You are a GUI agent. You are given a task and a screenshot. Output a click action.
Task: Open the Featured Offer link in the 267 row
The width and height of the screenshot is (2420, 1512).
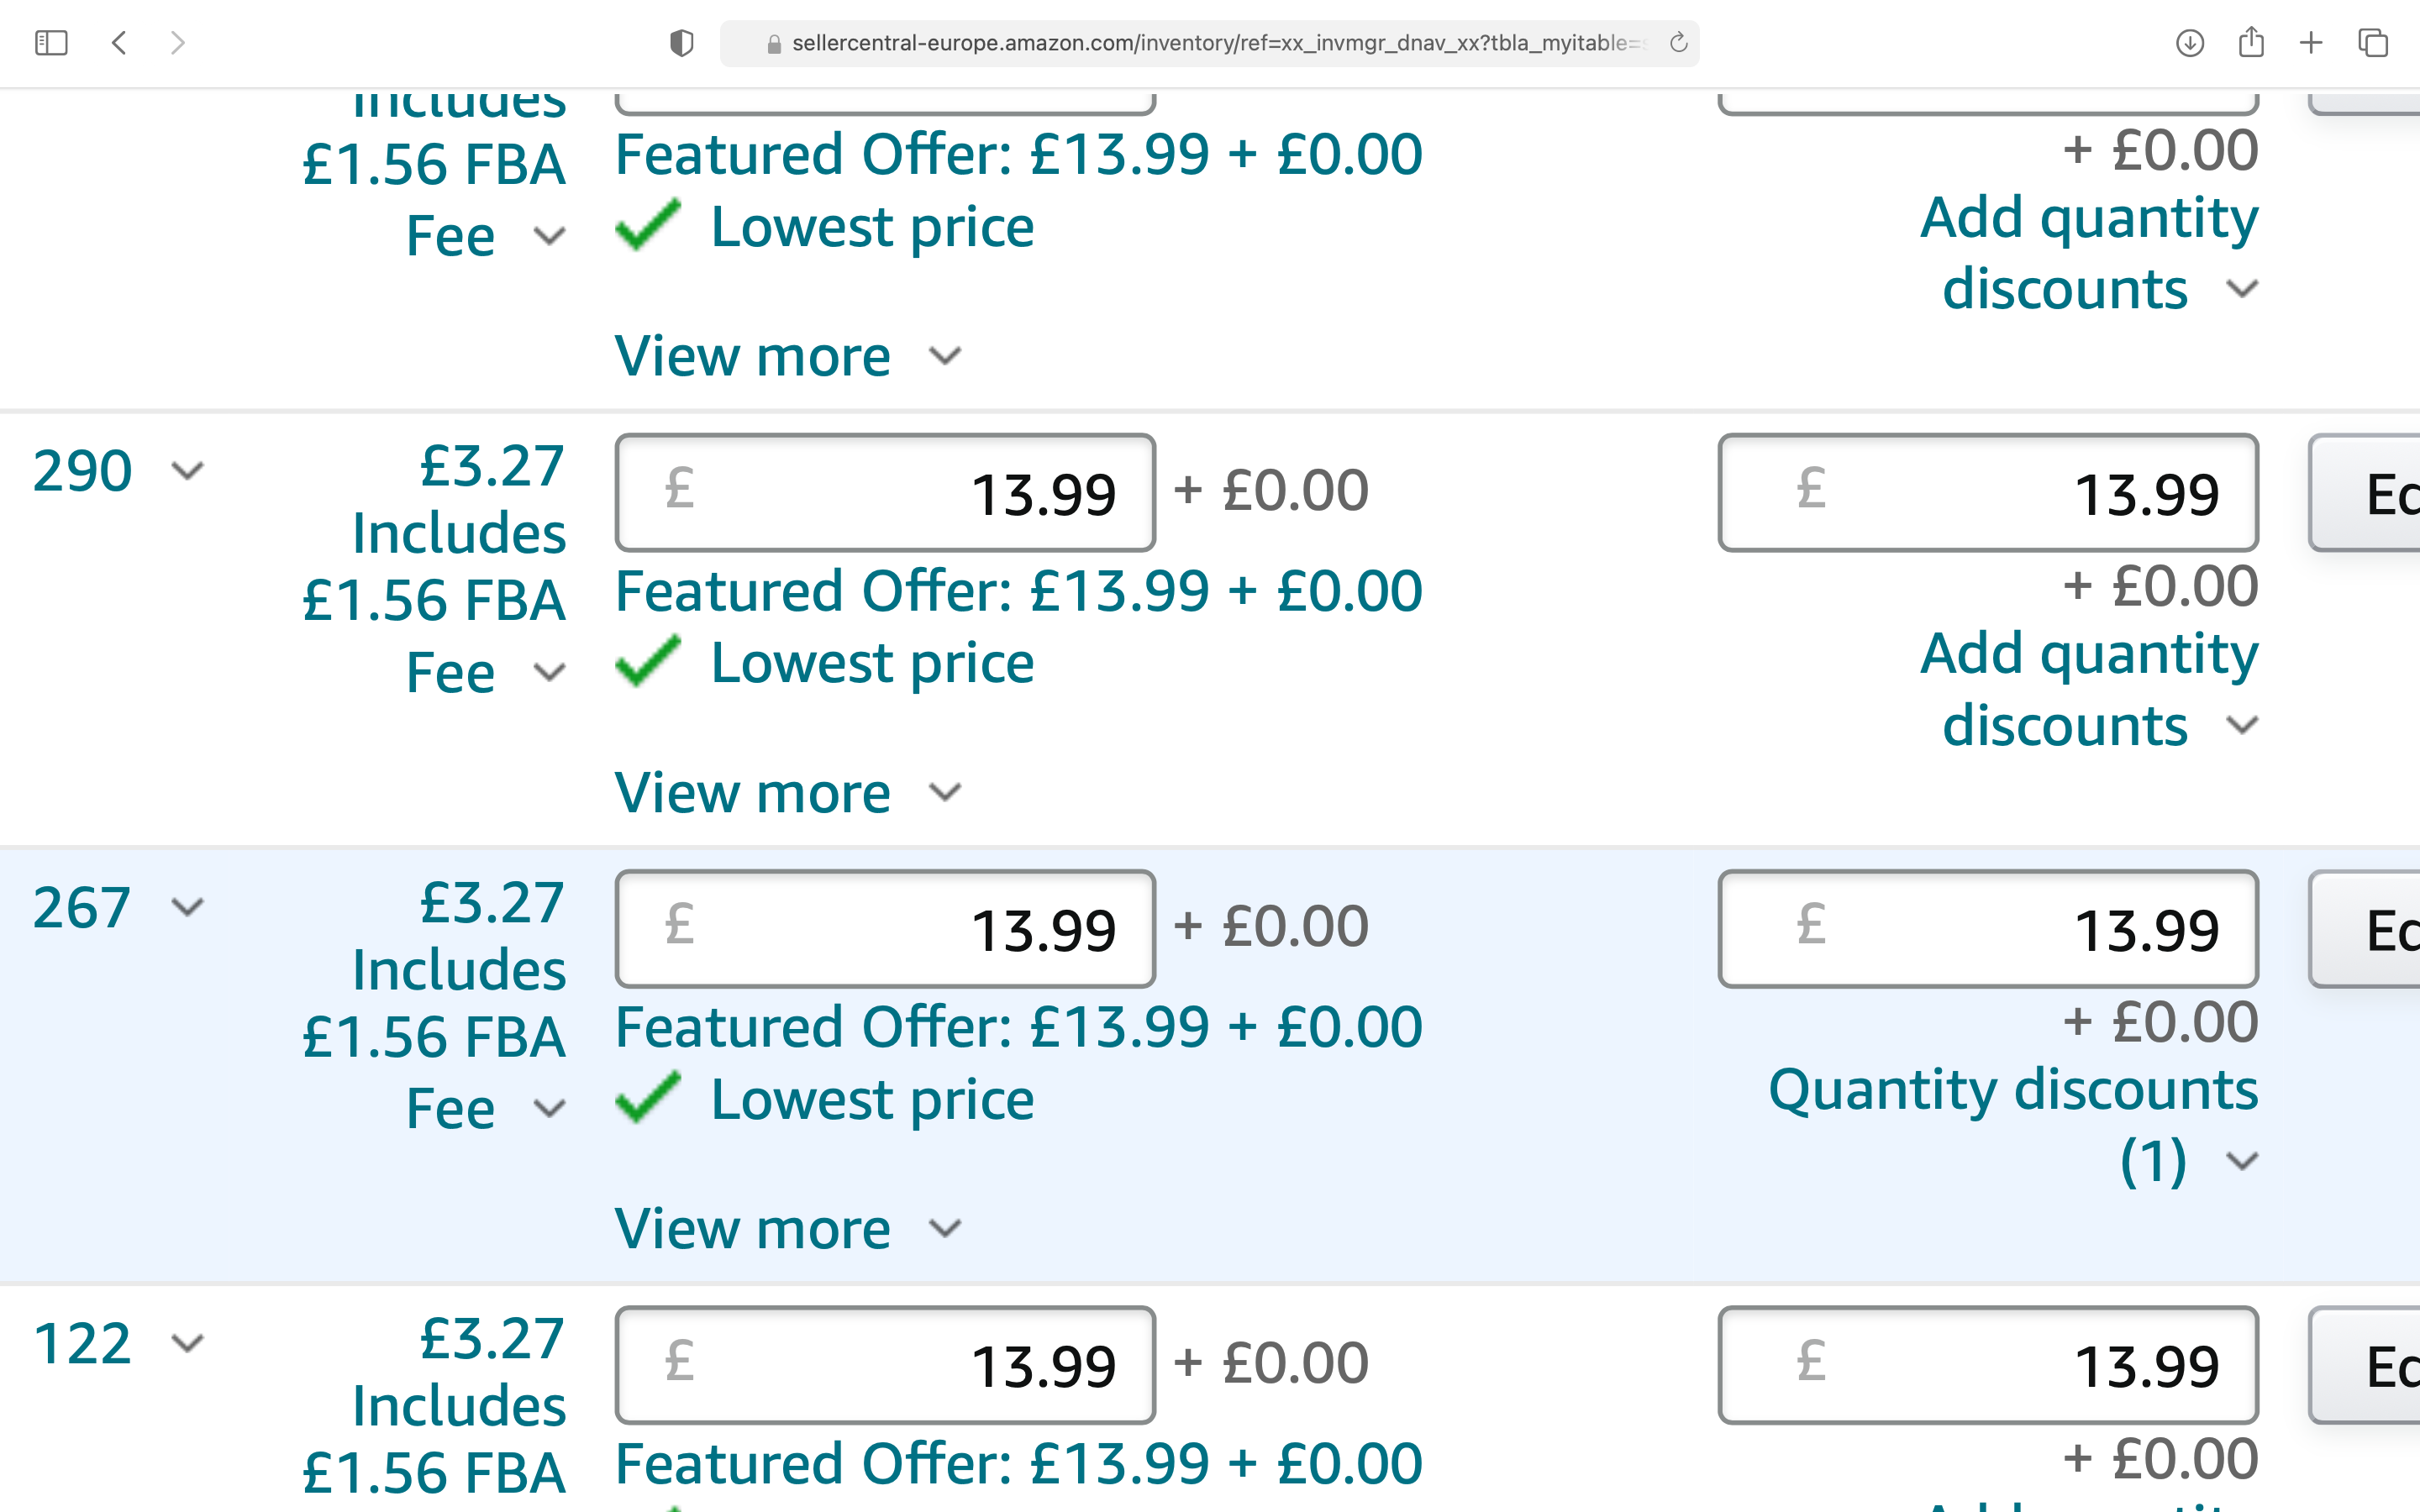[1018, 1027]
